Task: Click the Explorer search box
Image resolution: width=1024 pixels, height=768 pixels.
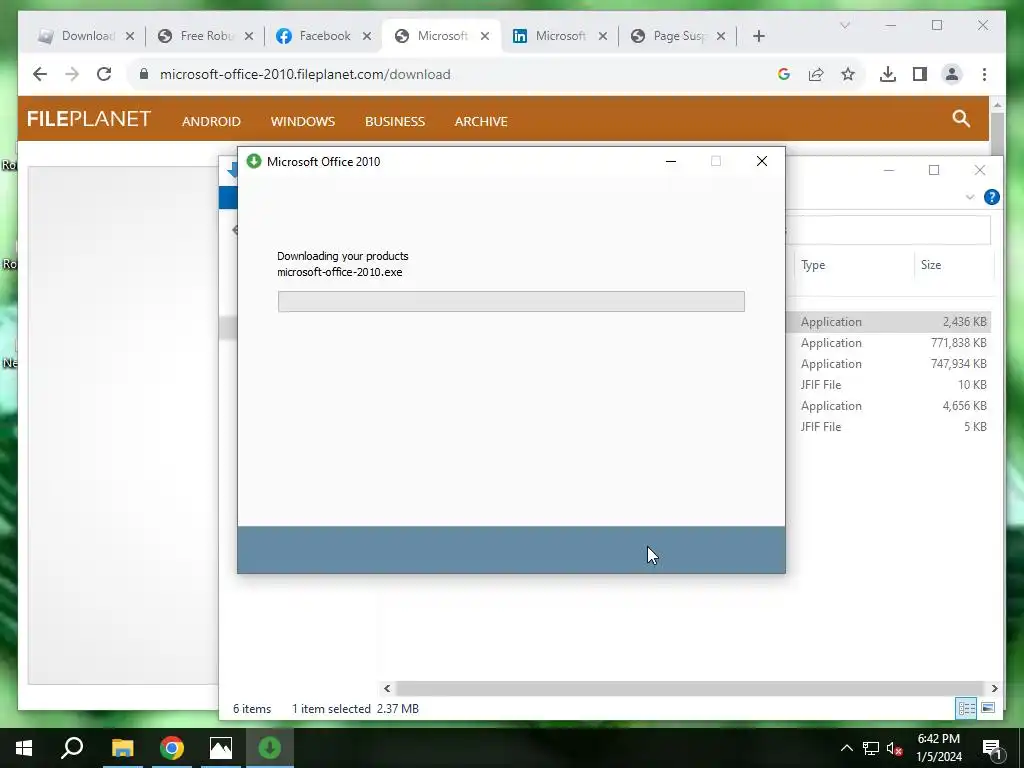Action: tap(888, 230)
